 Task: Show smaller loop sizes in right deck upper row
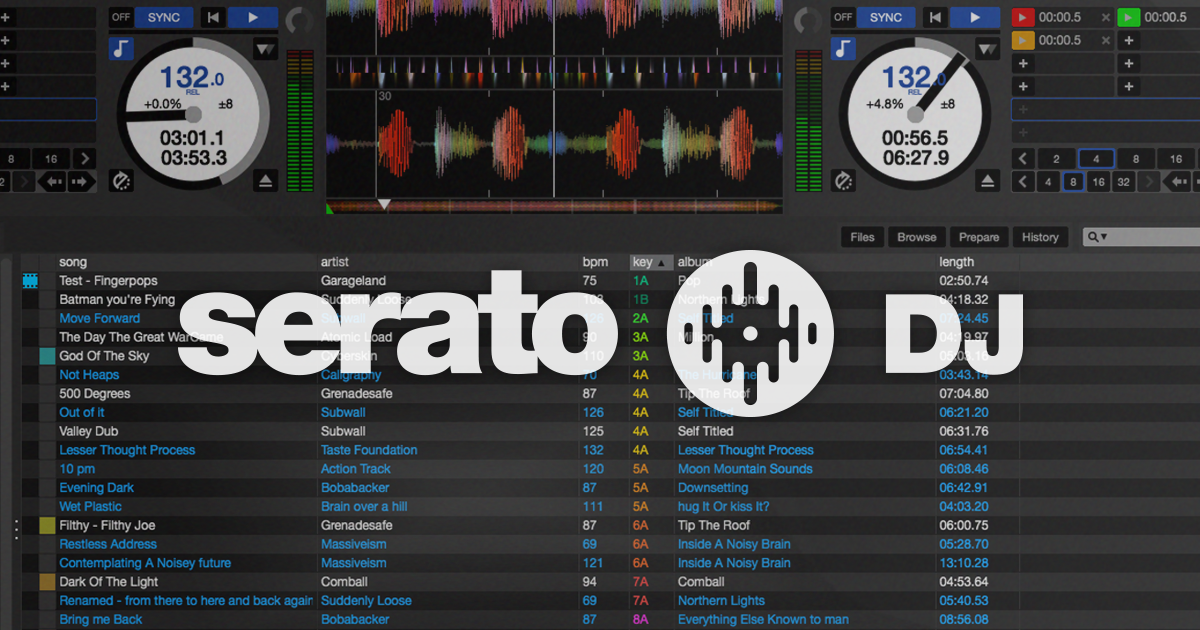(1023, 158)
